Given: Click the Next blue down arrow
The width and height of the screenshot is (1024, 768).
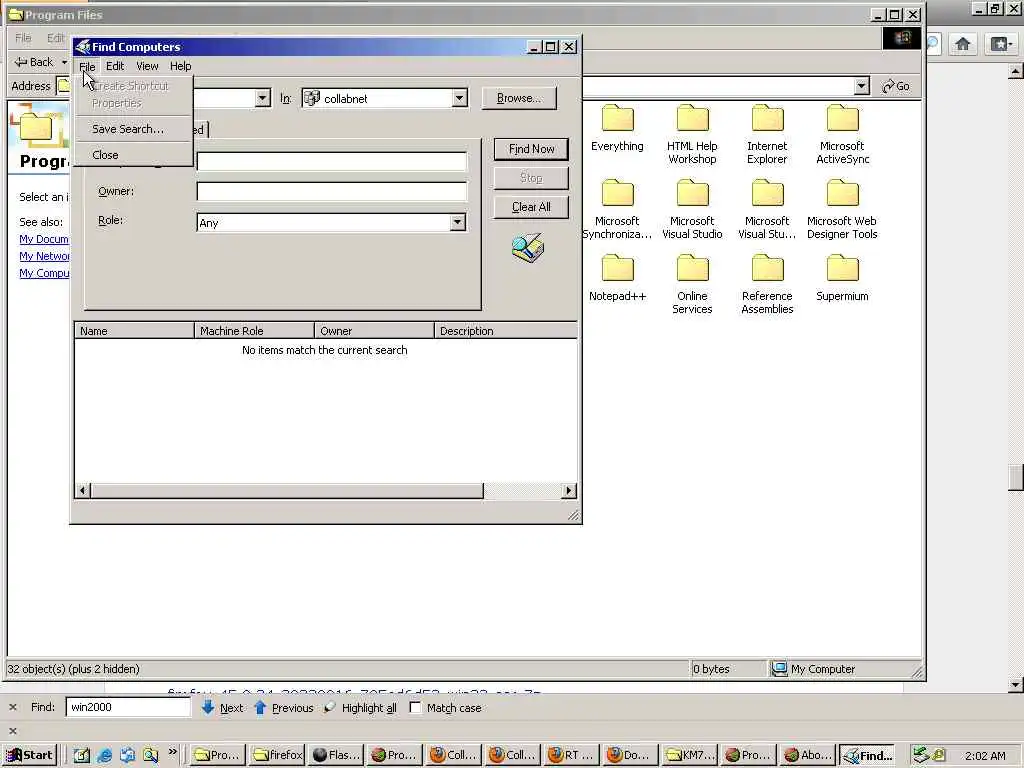Looking at the screenshot, I should (x=208, y=707).
